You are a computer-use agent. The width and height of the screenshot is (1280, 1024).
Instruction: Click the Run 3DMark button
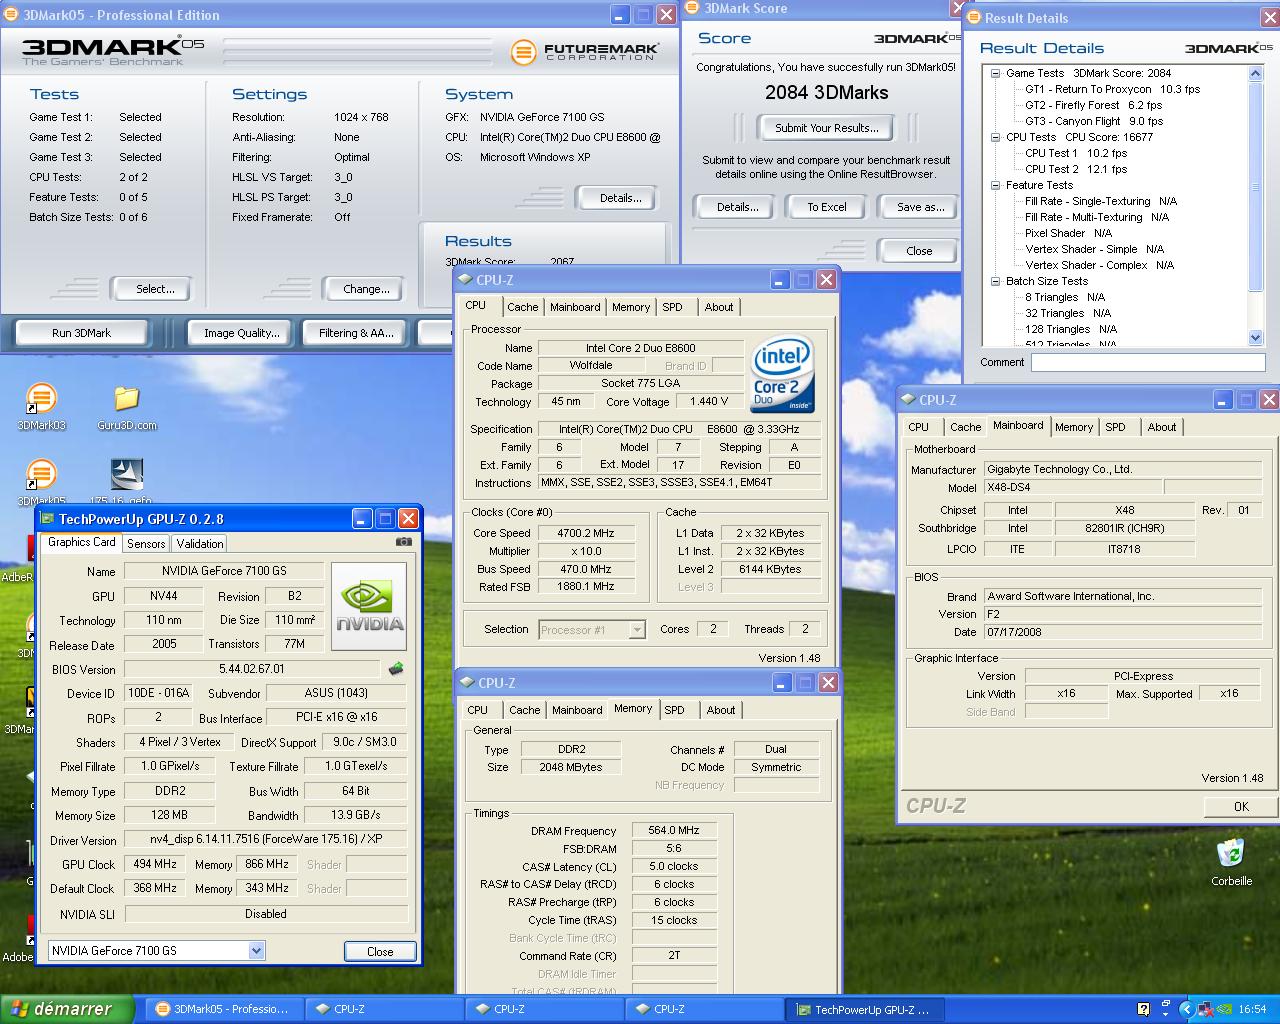tap(82, 333)
